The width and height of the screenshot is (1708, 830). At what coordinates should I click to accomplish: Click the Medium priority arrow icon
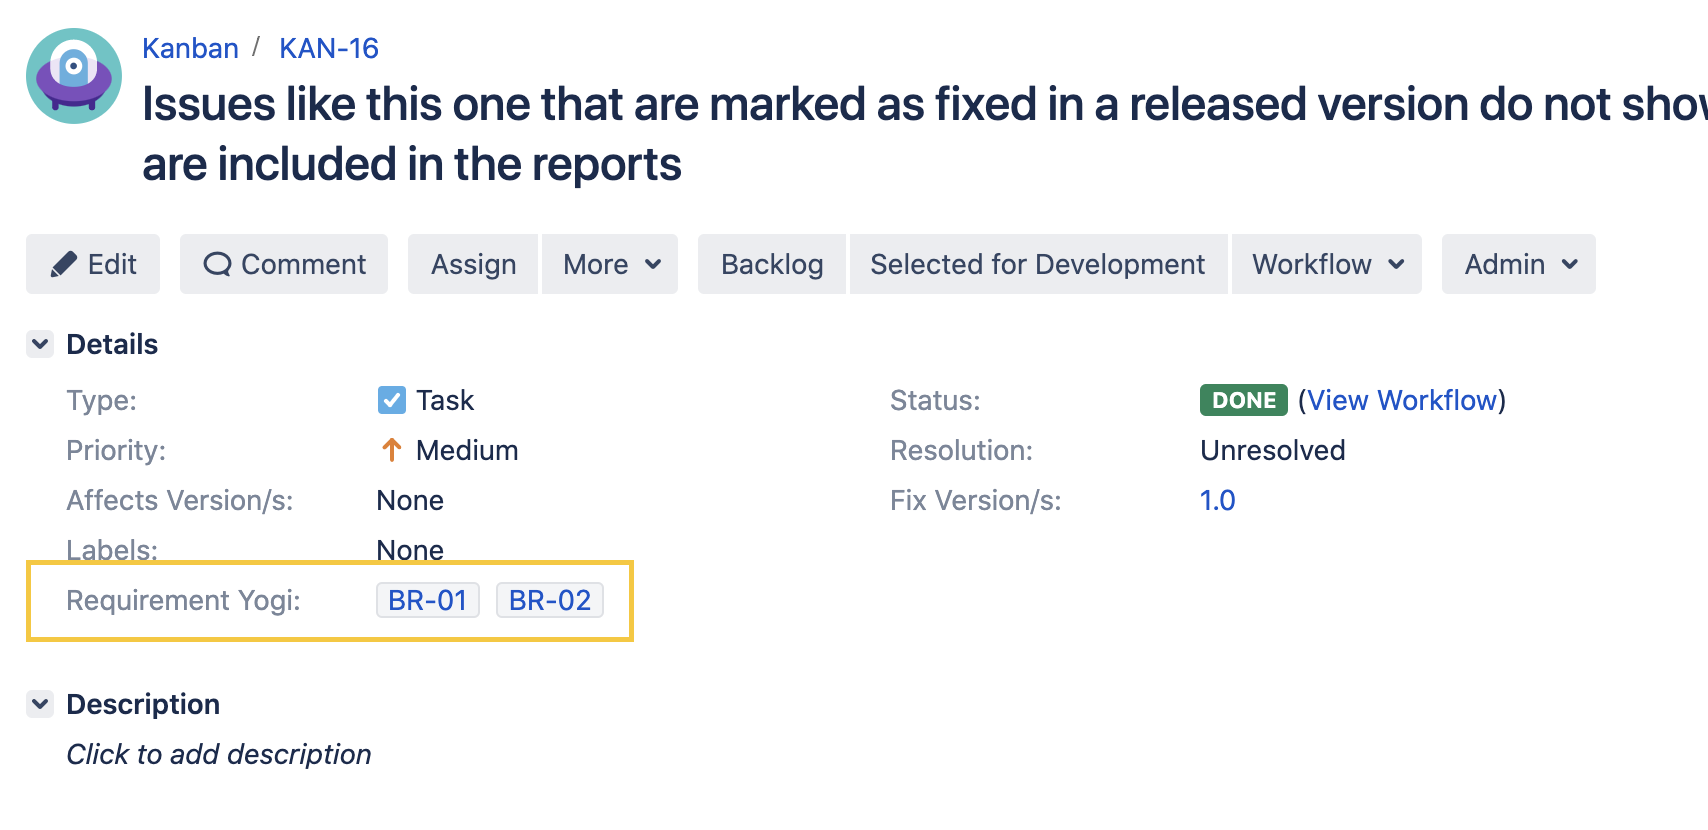[392, 450]
